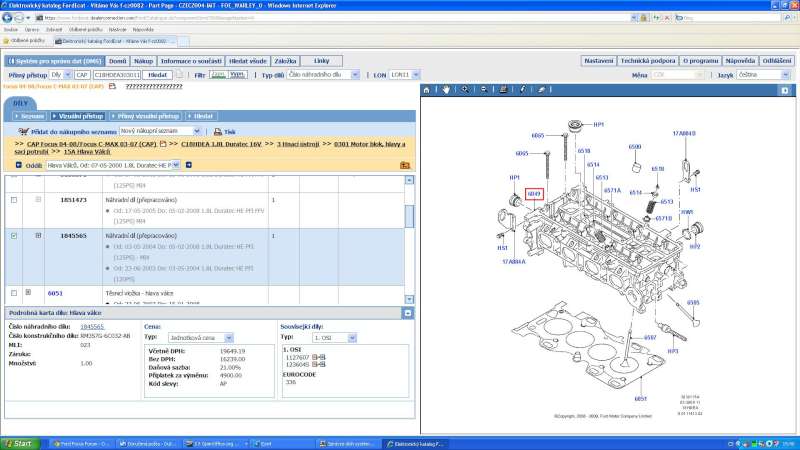
Task: Click the Windows Start button
Action: [x=20, y=443]
